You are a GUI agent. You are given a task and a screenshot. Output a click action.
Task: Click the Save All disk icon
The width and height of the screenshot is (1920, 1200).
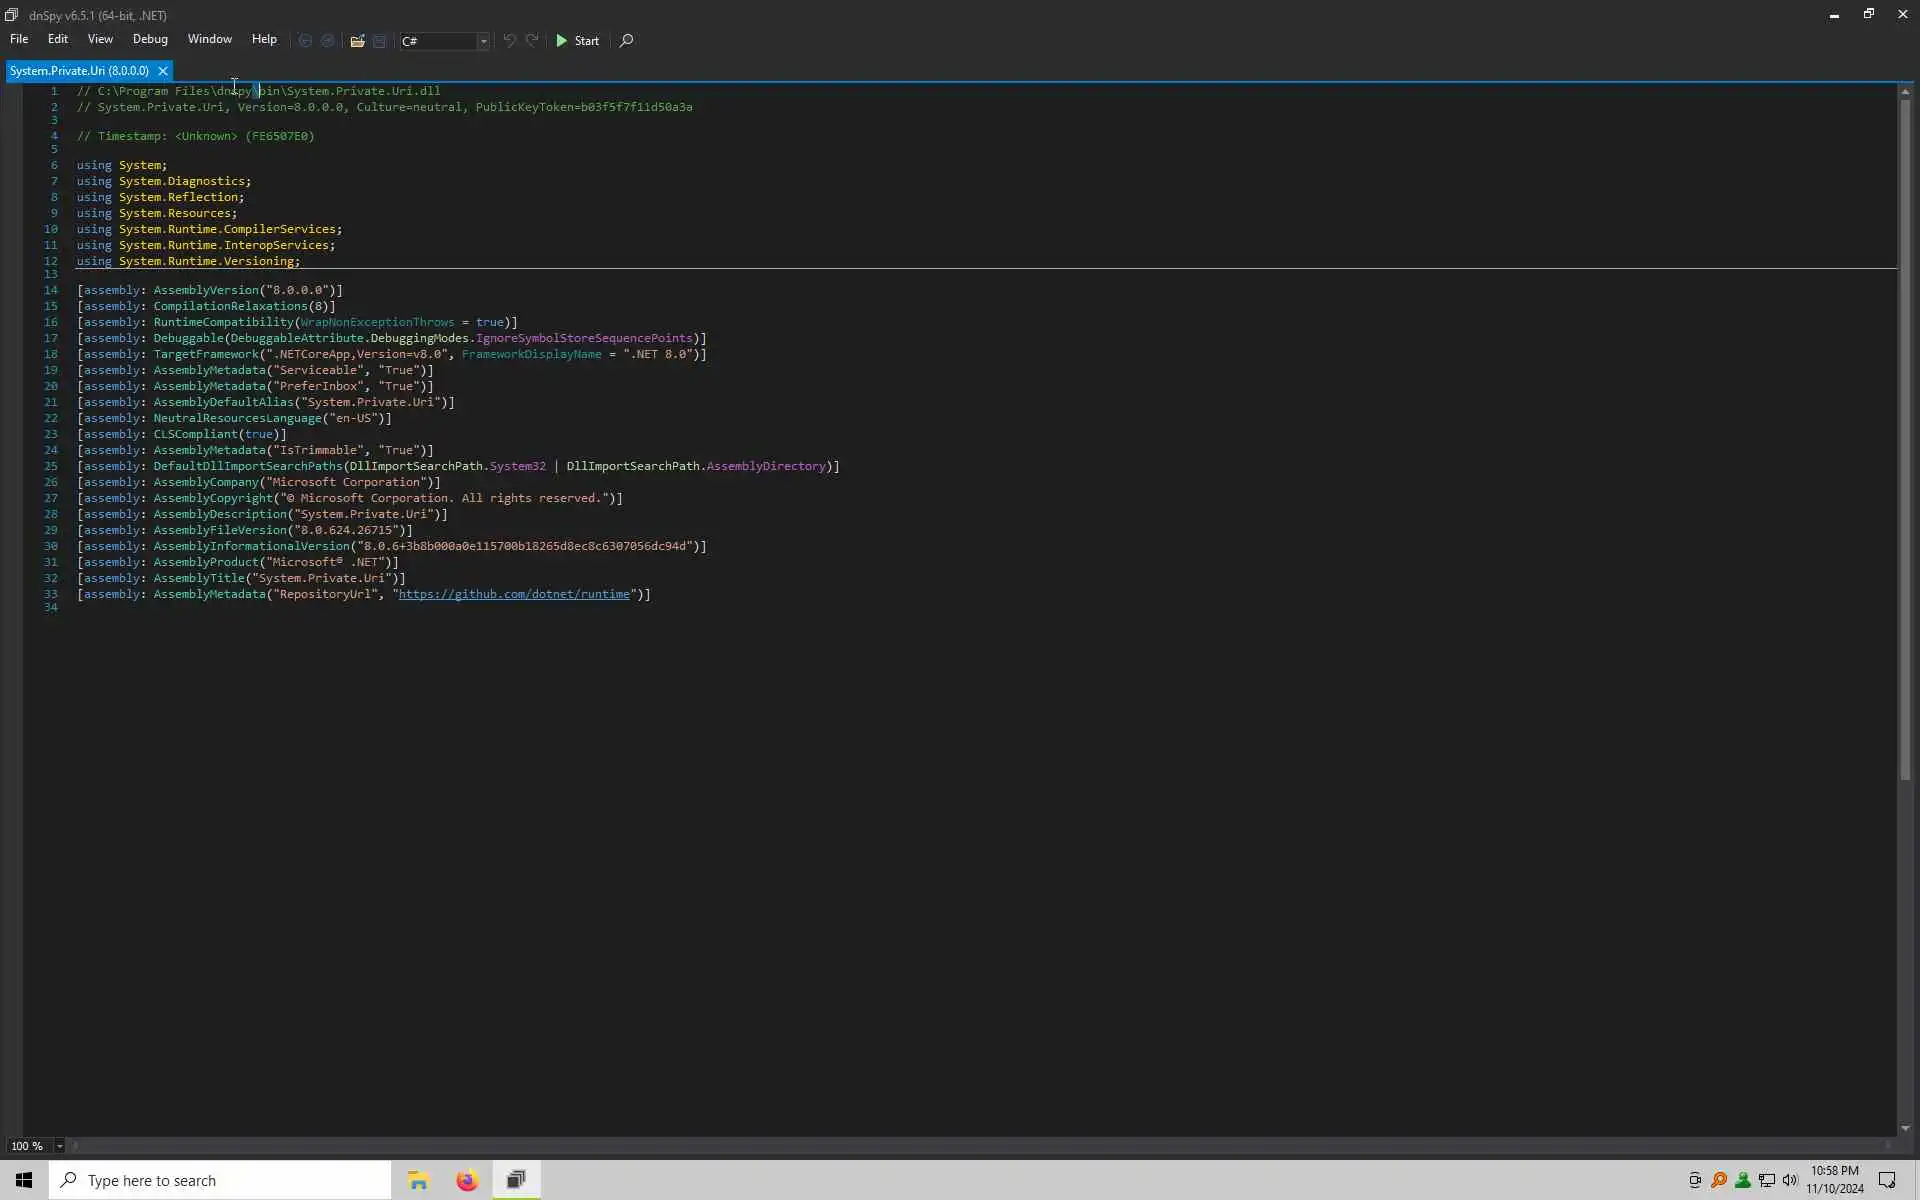tap(379, 41)
